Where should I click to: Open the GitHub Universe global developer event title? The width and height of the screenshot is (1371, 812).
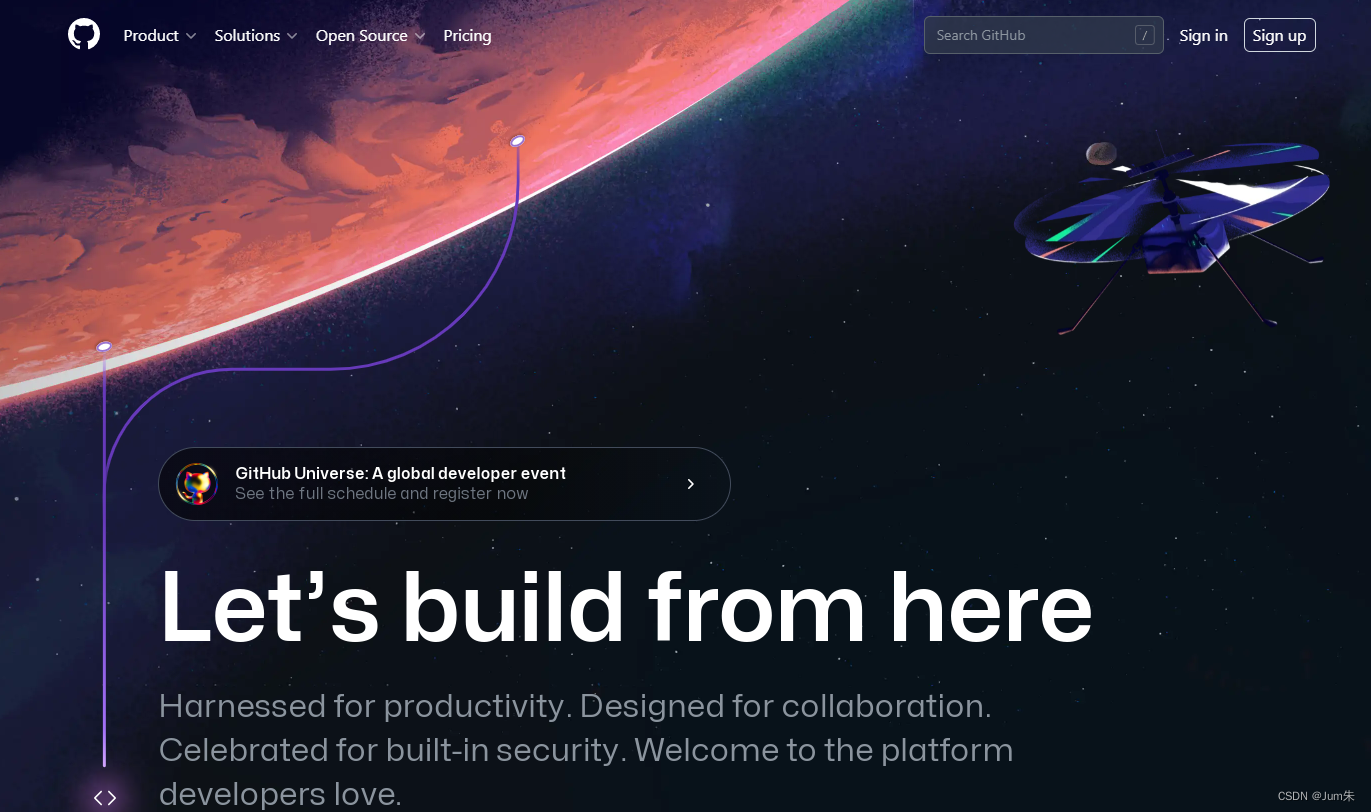(401, 473)
